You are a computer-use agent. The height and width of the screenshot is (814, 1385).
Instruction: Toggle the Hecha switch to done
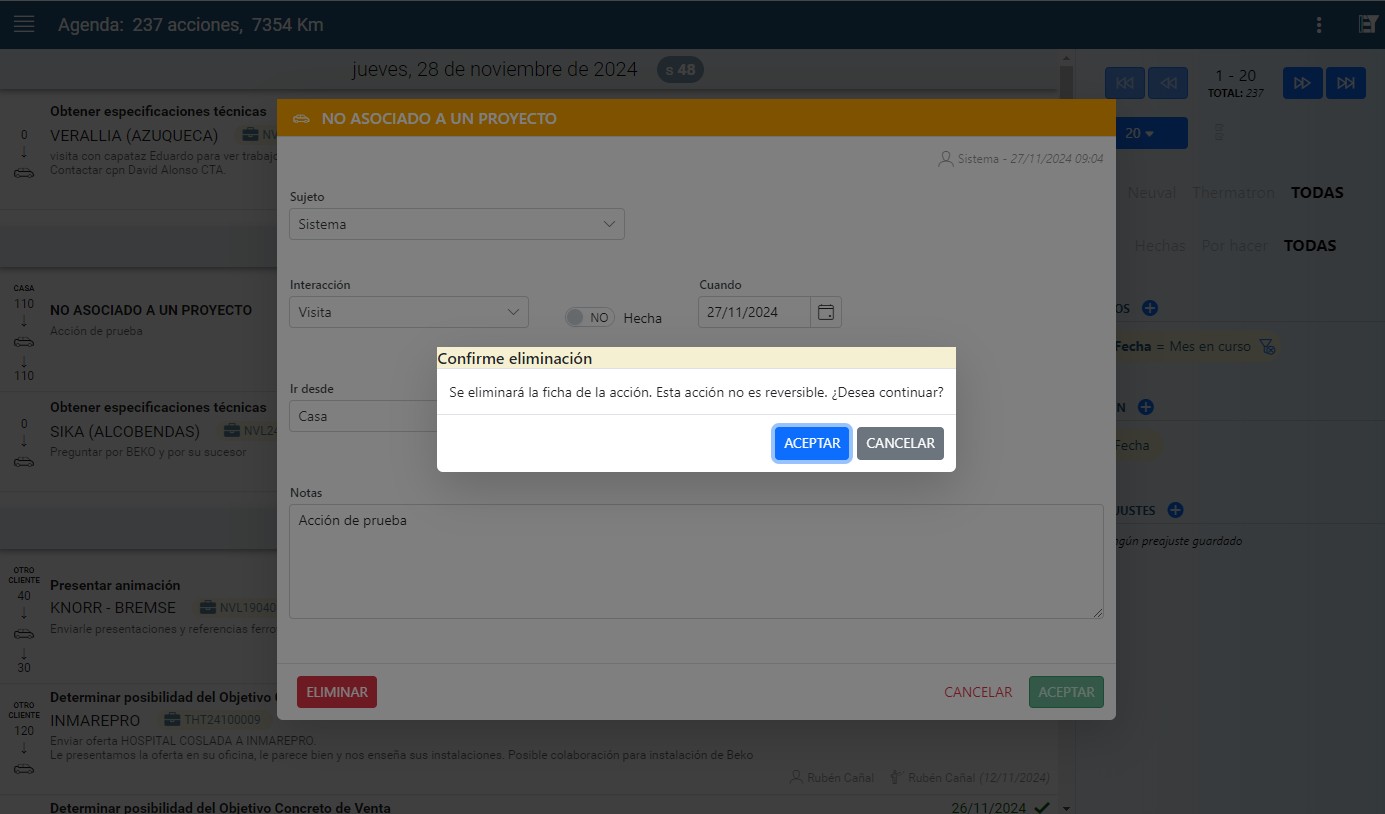pos(589,317)
